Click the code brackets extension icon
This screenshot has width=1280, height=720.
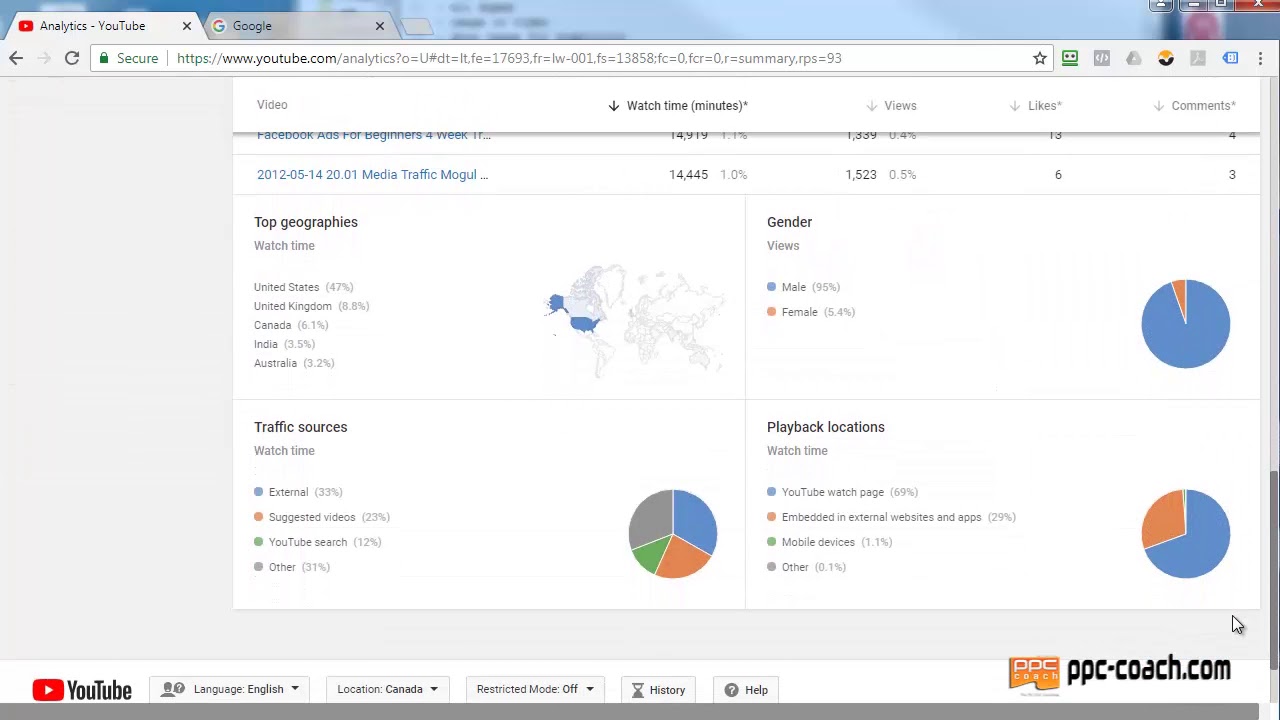click(x=1102, y=58)
